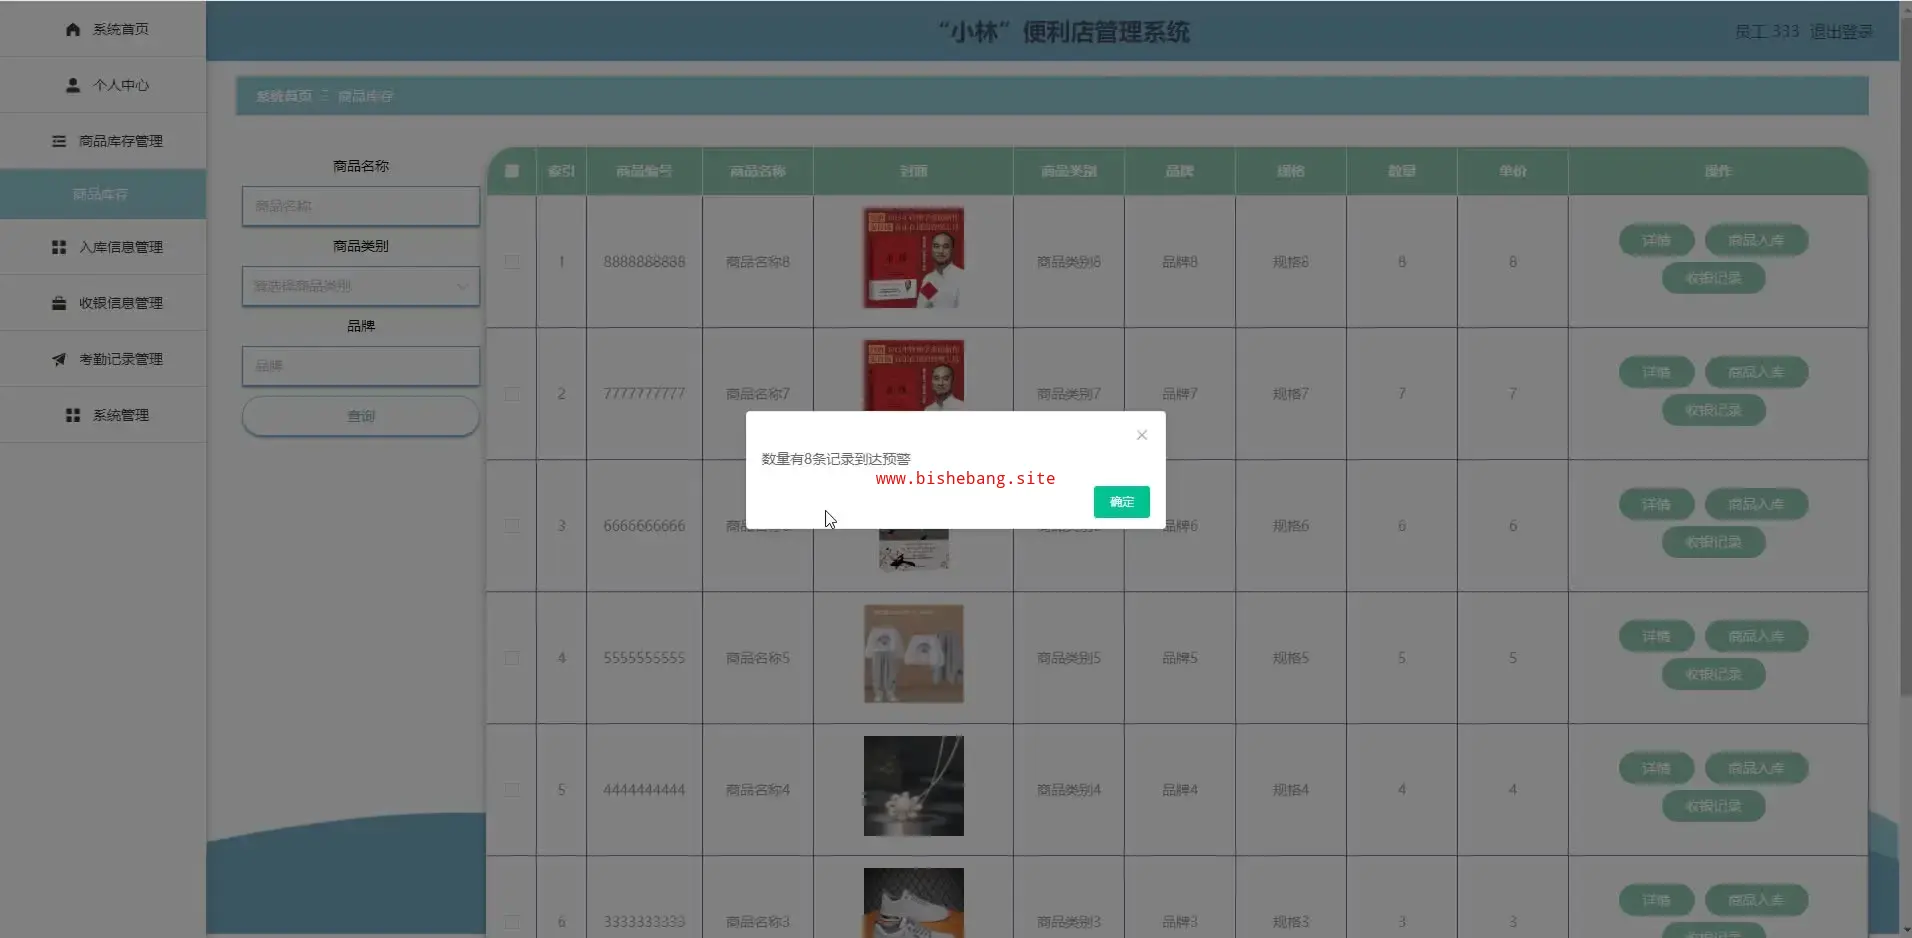Tick the checkbox for row 6666666666
1912x938 pixels.
[x=512, y=526]
